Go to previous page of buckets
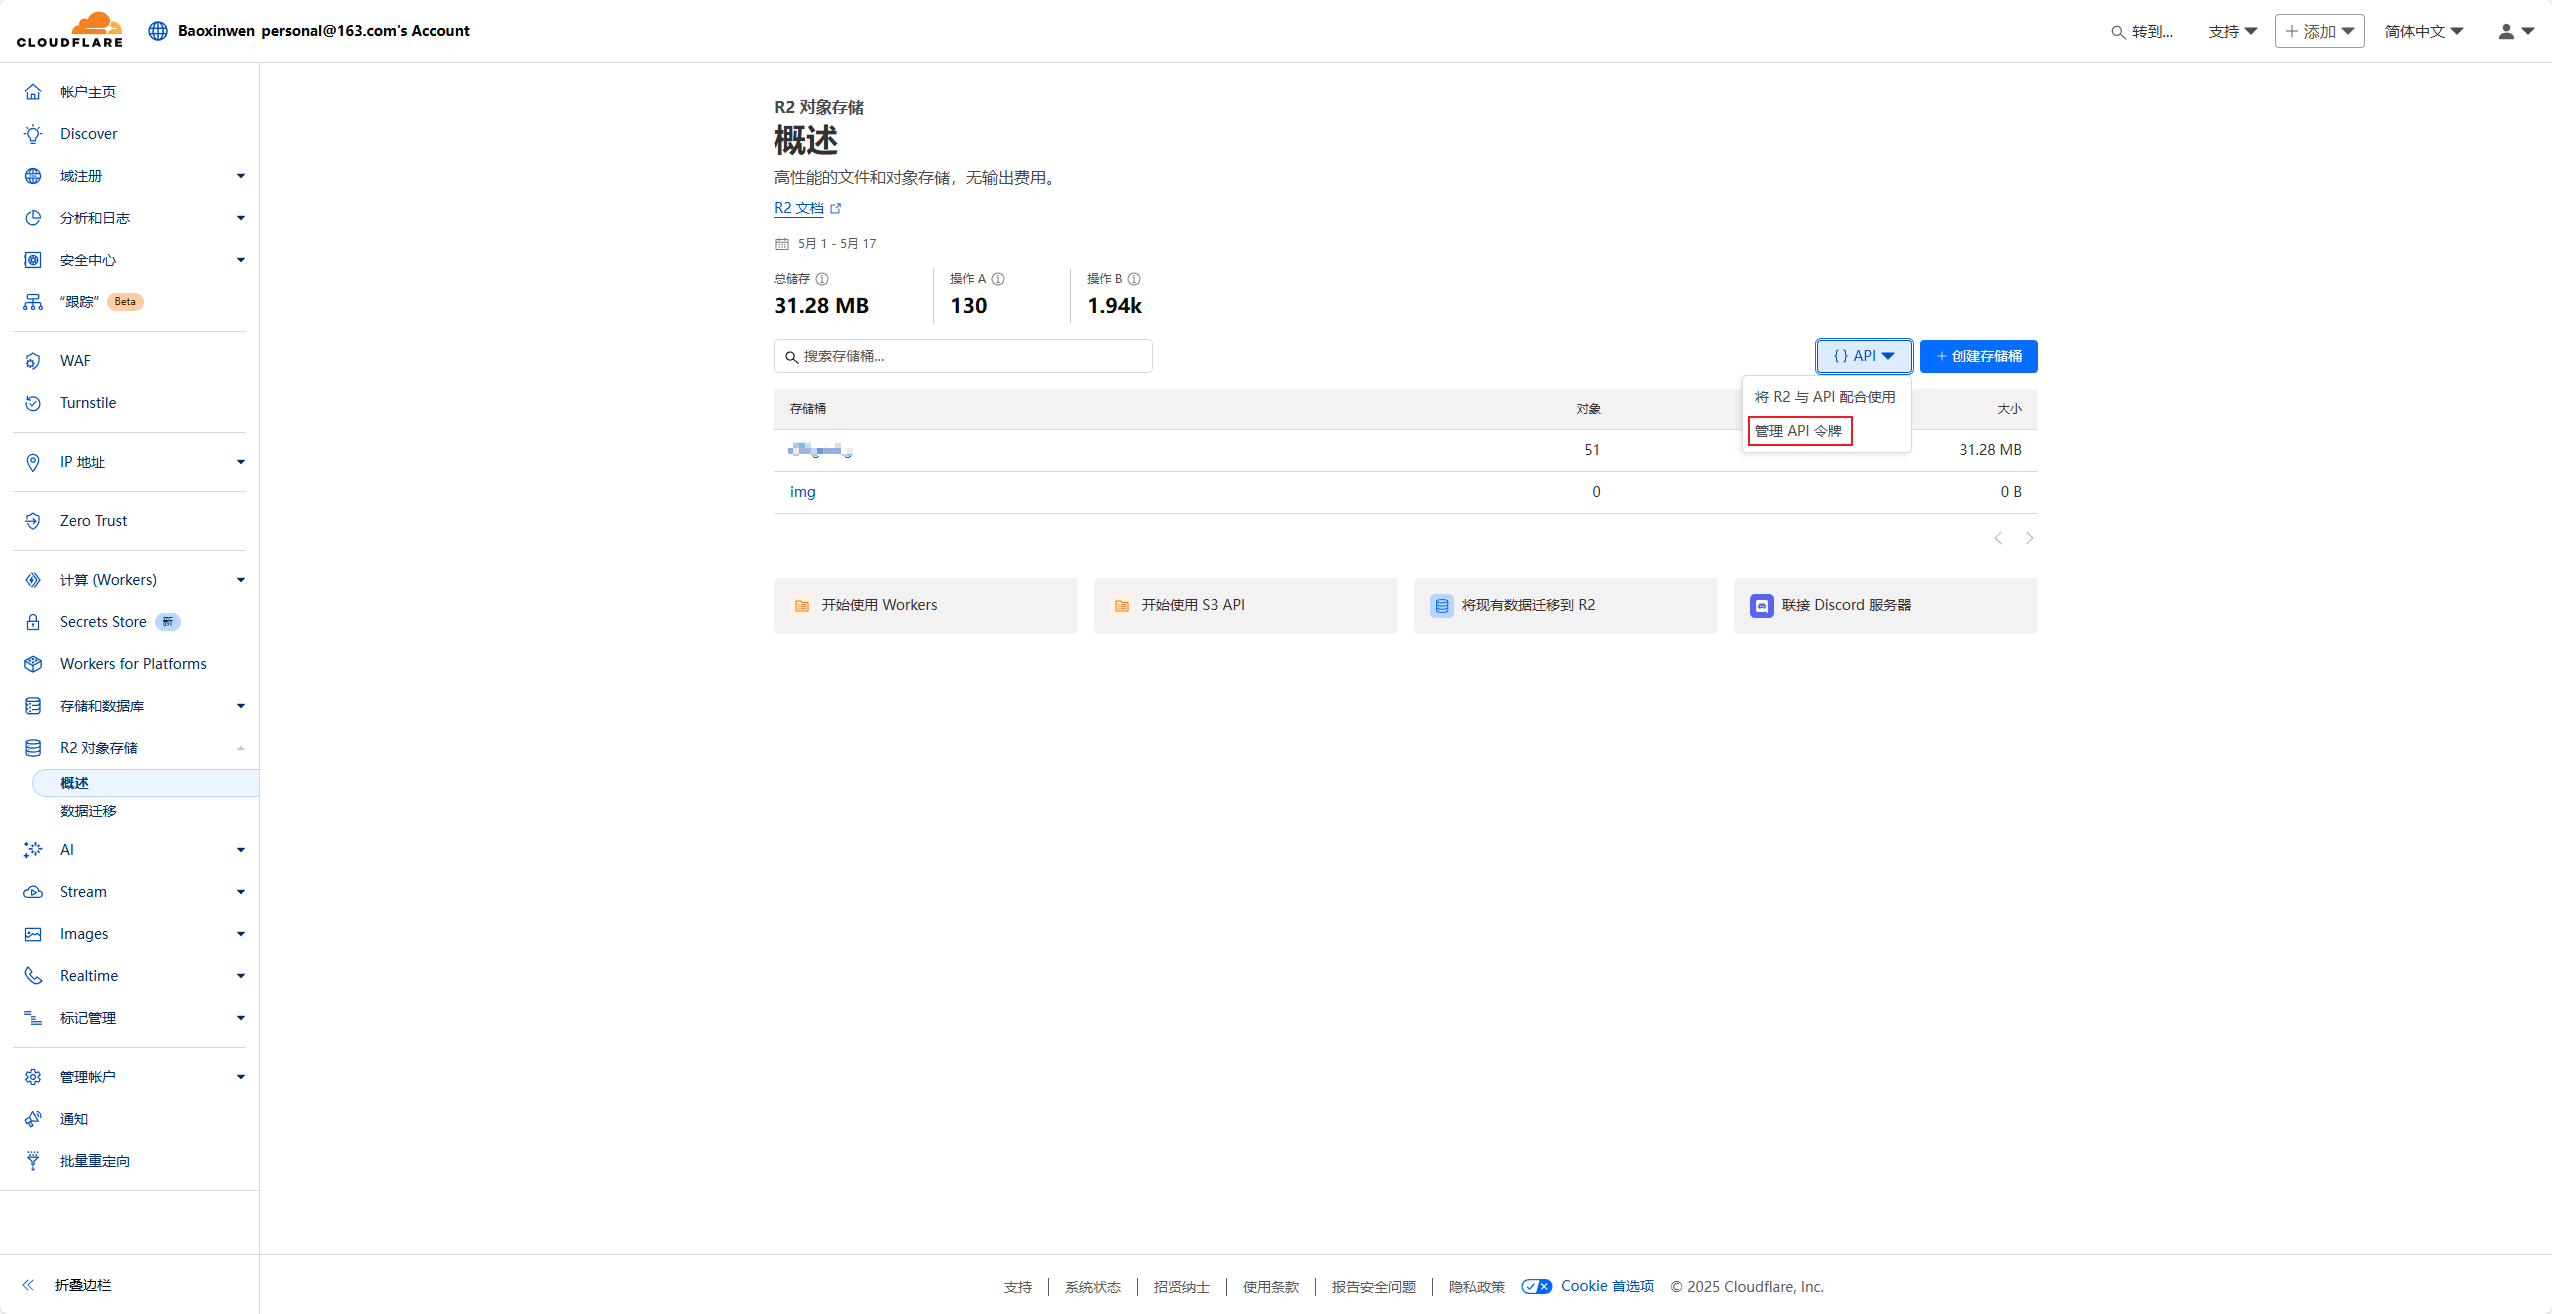Image resolution: width=2552 pixels, height=1314 pixels. tap(1998, 538)
